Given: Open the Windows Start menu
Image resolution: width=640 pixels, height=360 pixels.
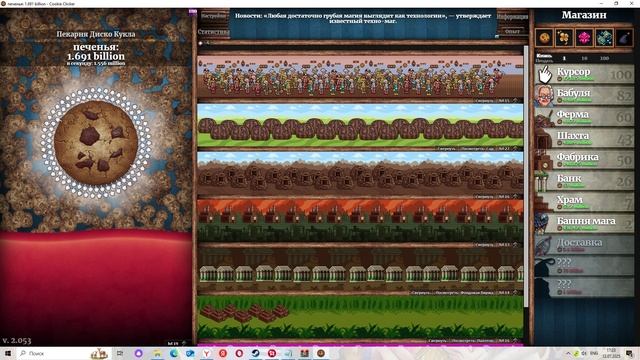Looking at the screenshot, I should (x=7, y=353).
